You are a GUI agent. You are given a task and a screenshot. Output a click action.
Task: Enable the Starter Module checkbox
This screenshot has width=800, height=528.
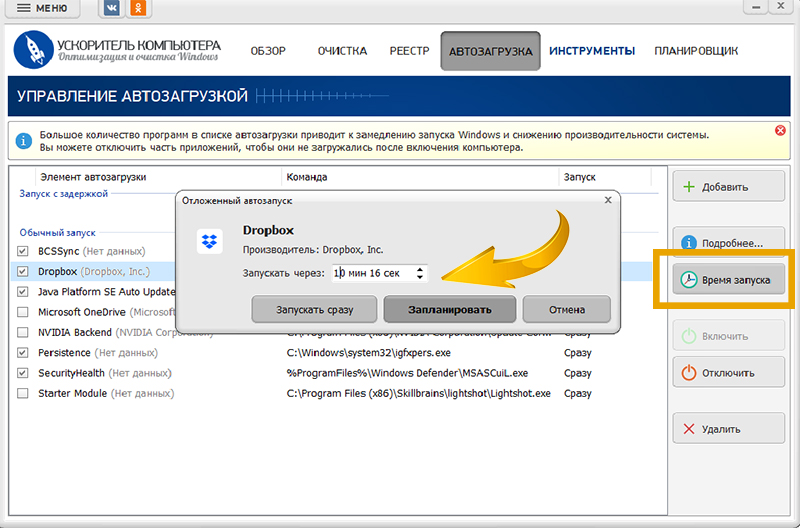[22, 393]
